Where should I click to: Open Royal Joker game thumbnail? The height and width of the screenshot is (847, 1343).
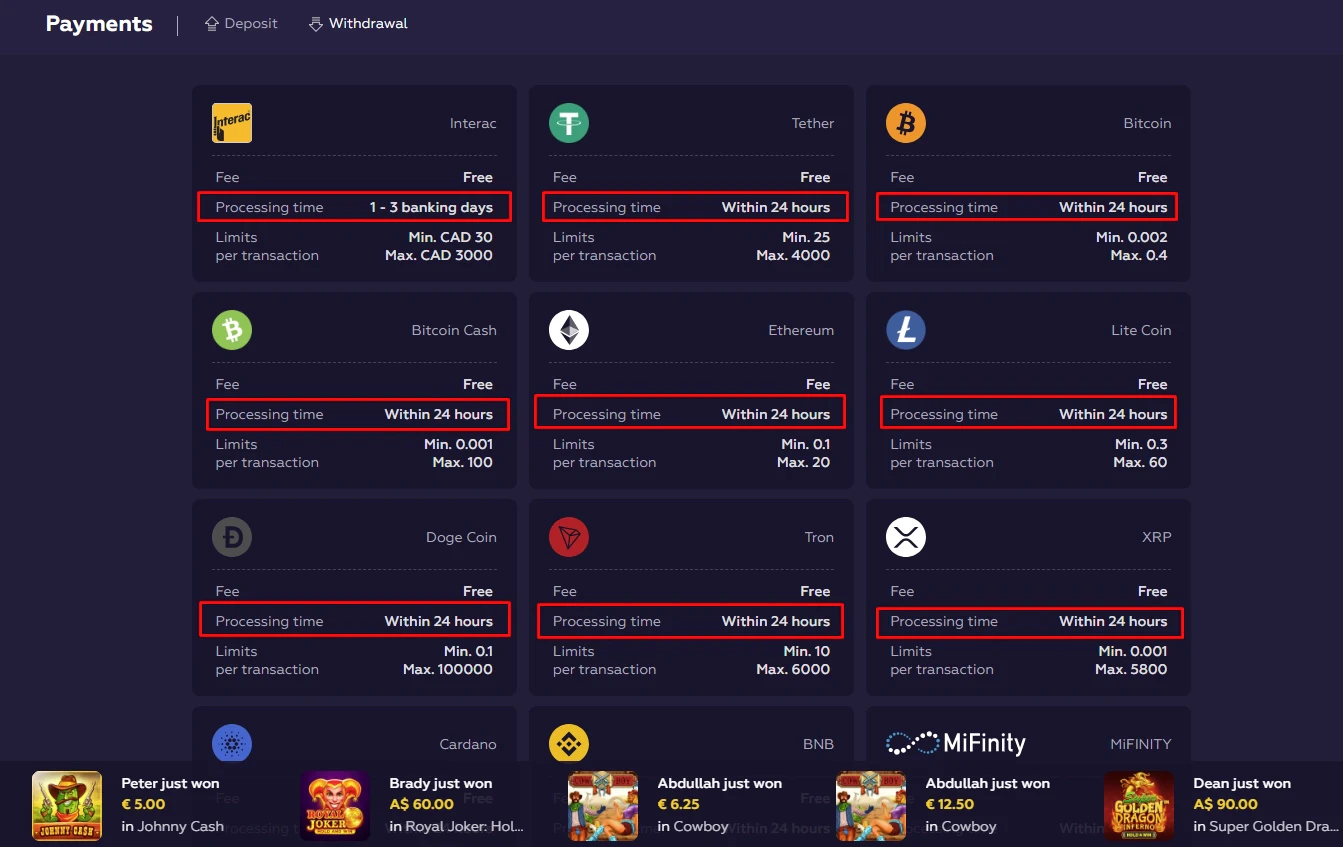point(335,805)
